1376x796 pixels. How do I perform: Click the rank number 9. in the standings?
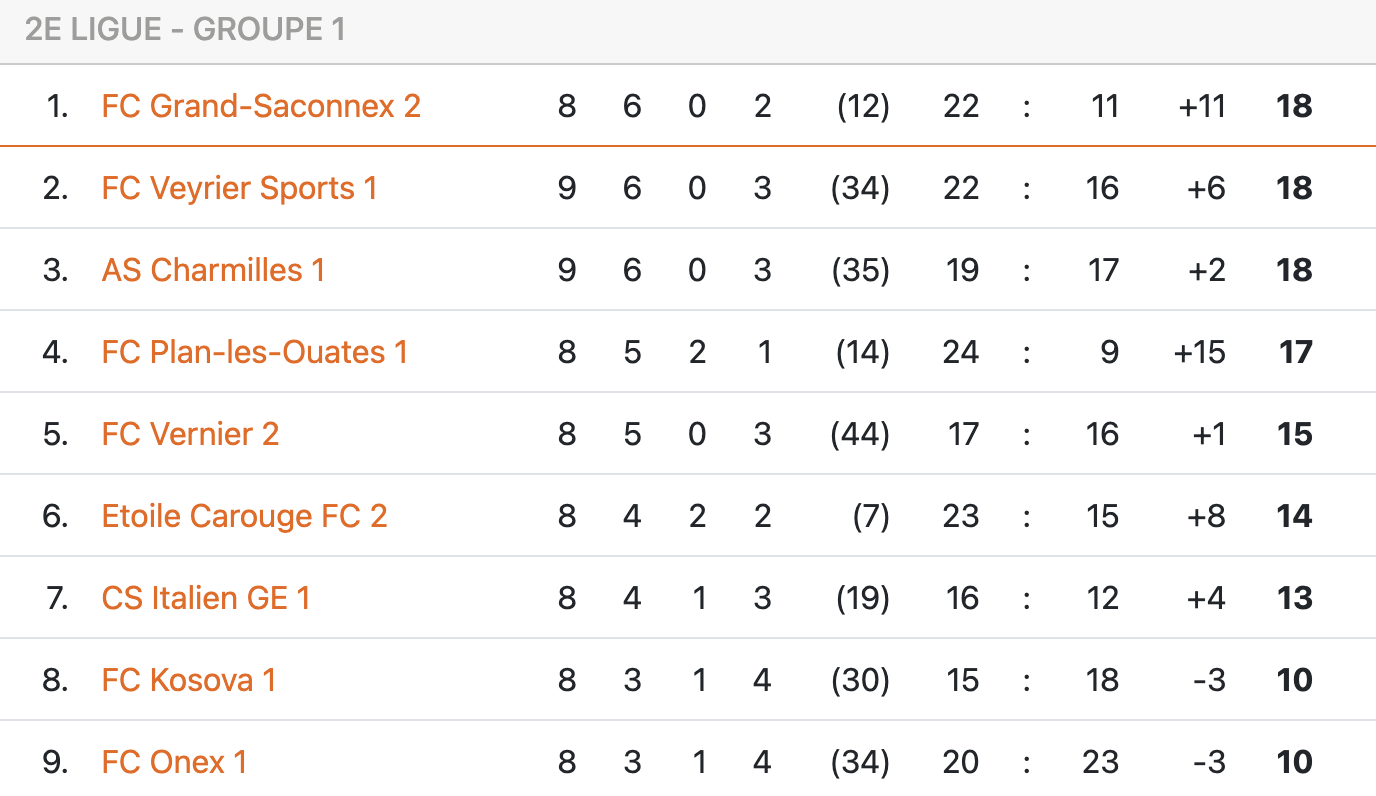pos(55,762)
